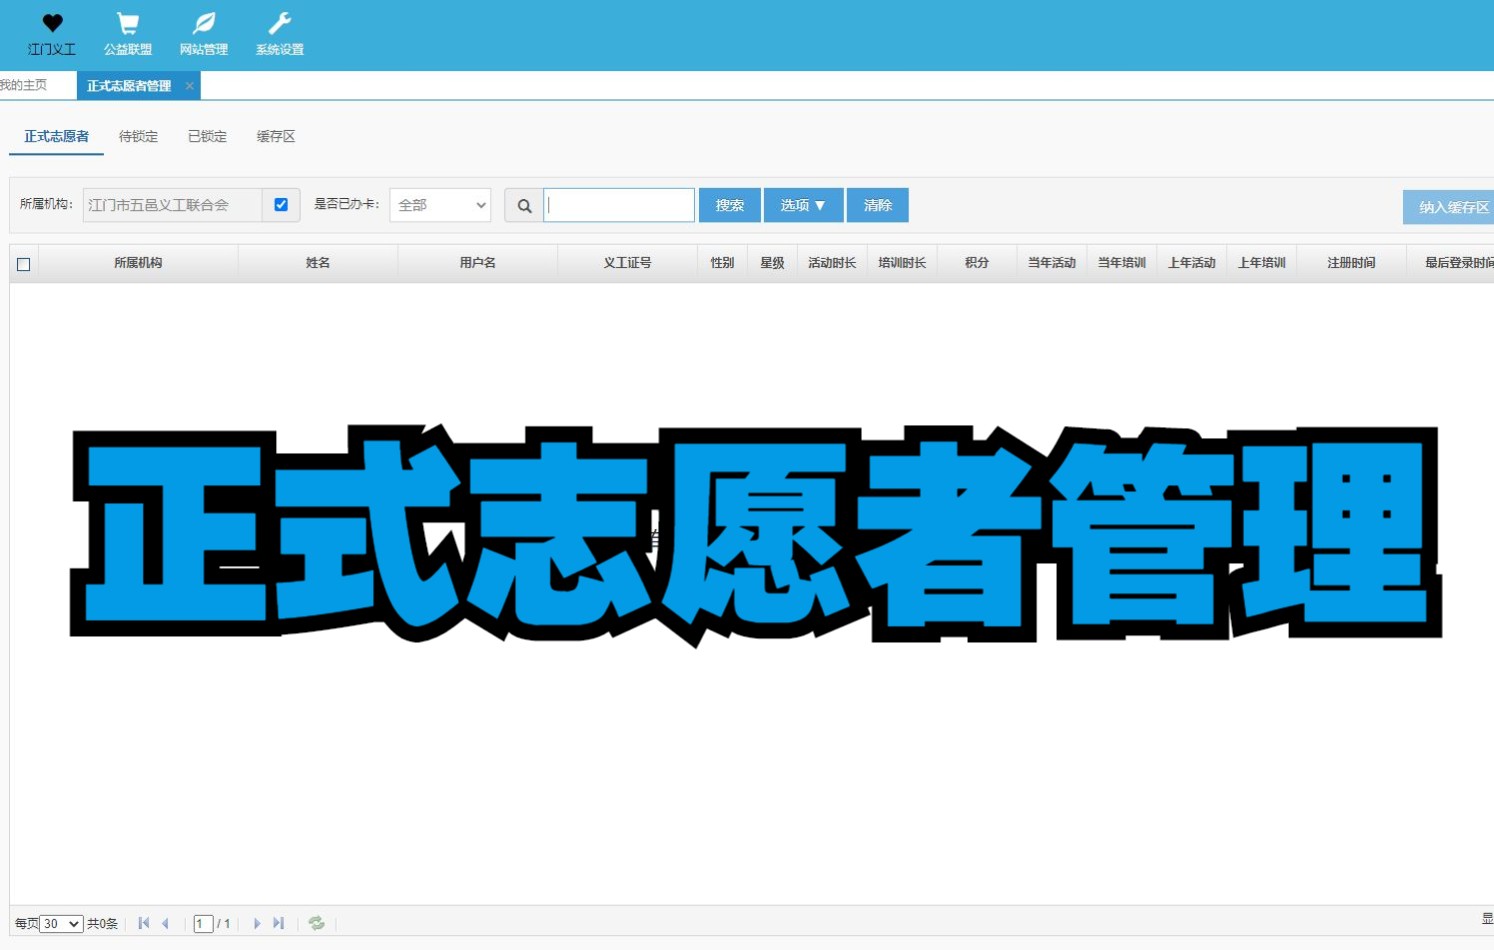Toggle the 所属机构 checkbox
This screenshot has width=1494, height=950.
pos(281,205)
